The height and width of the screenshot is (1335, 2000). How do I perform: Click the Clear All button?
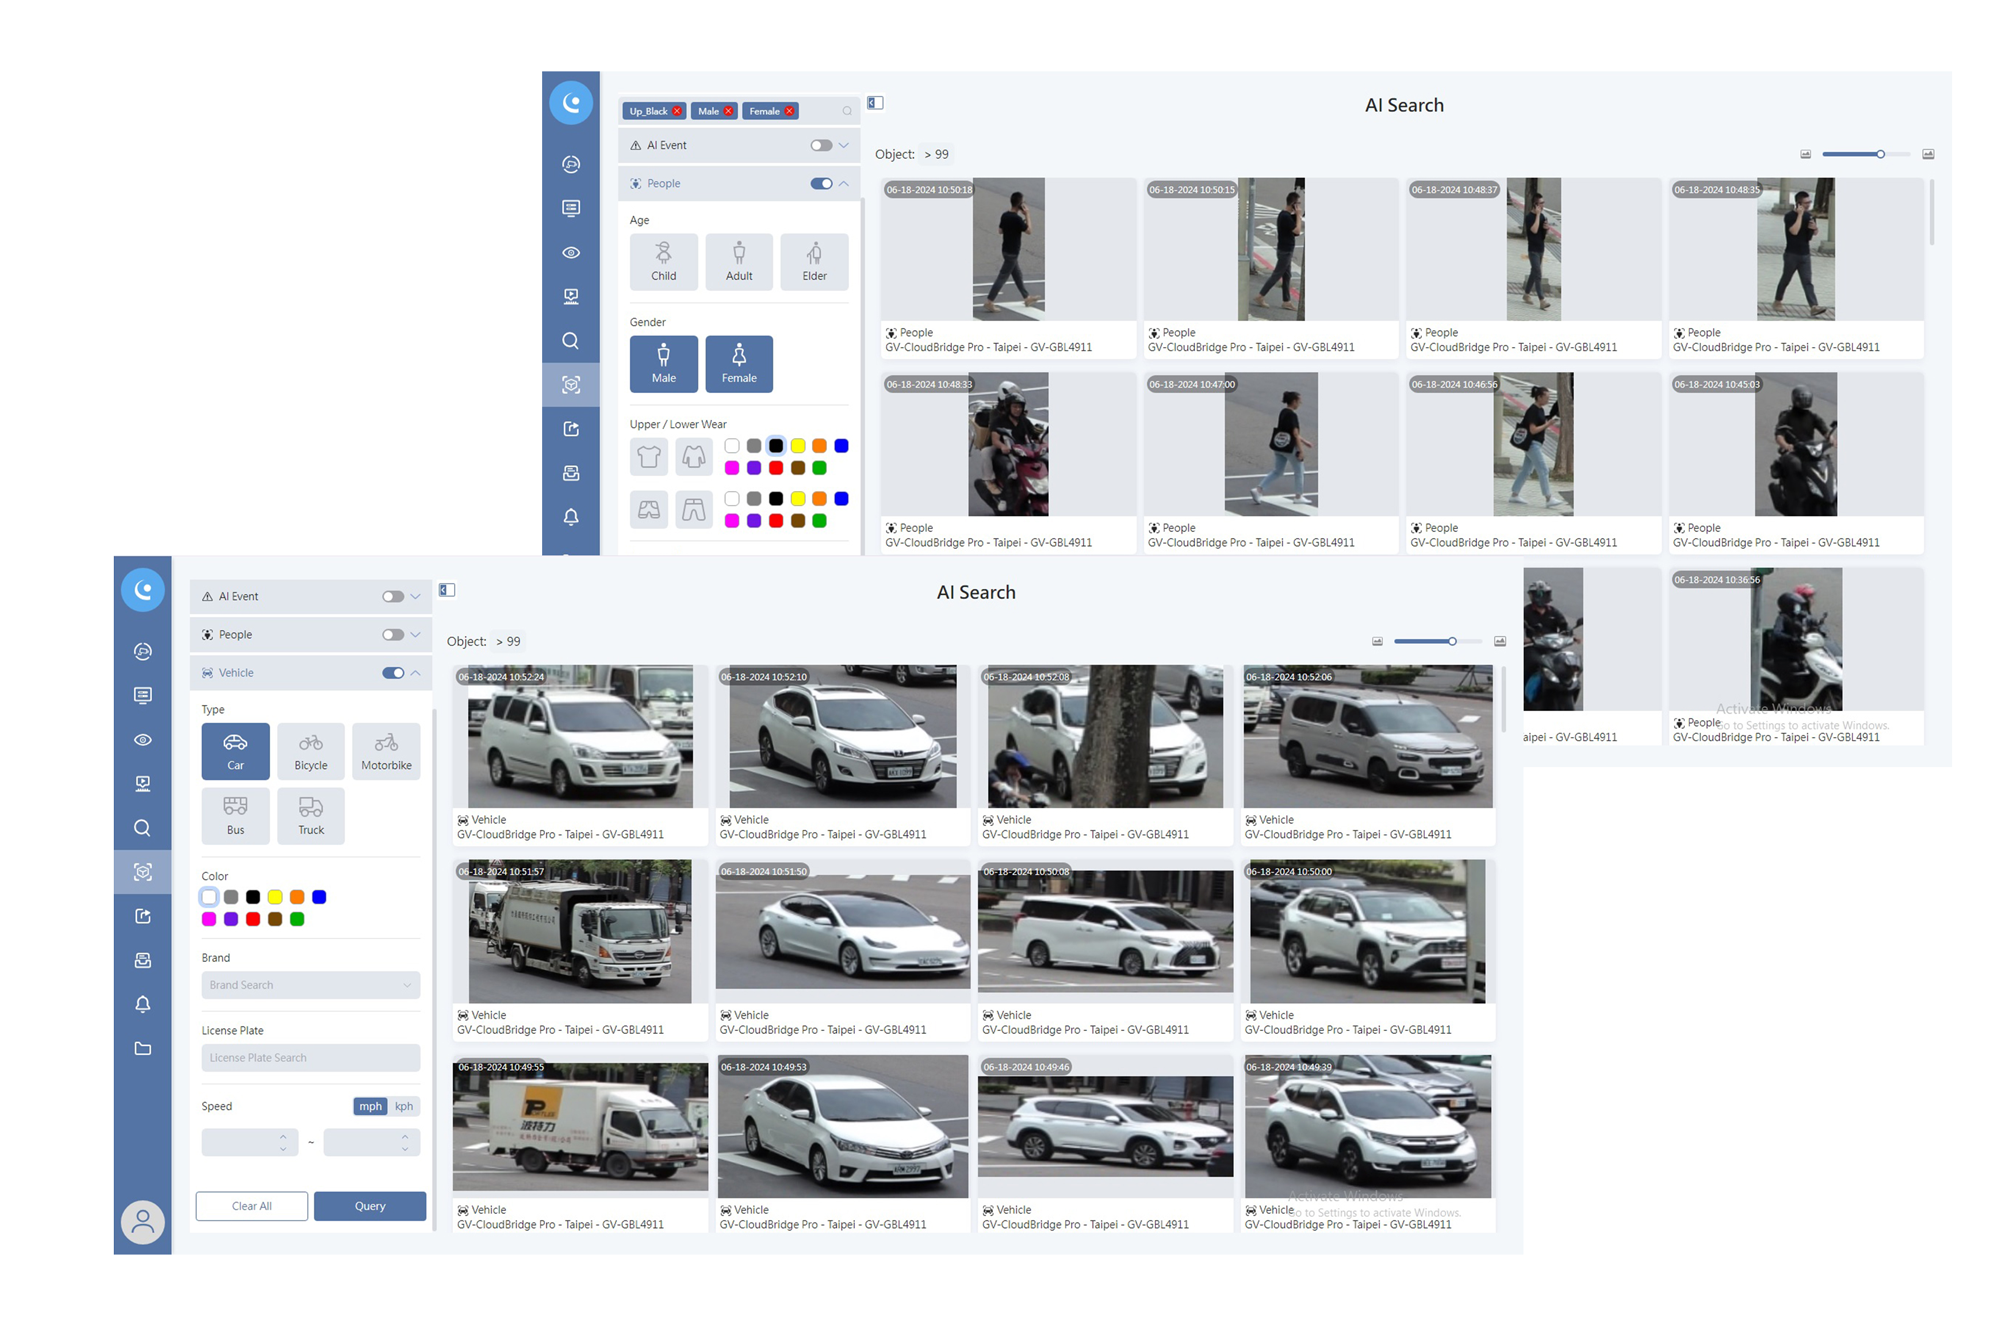(251, 1206)
